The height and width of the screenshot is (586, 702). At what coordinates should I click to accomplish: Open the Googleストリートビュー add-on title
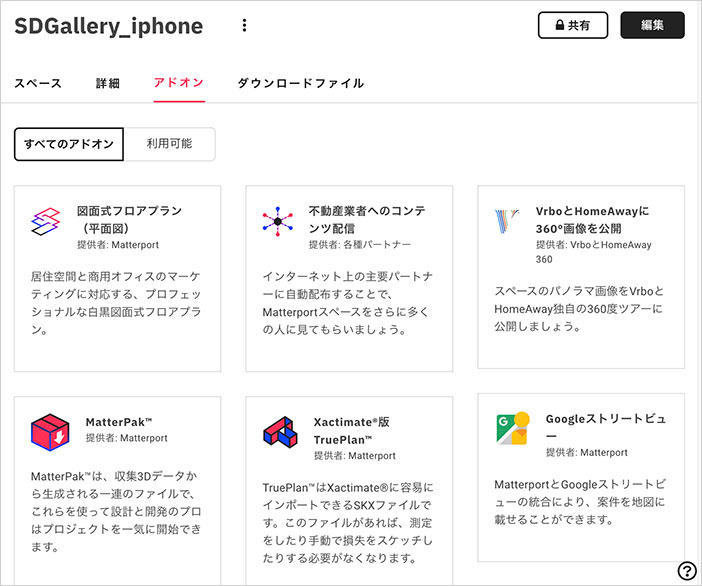(606, 427)
